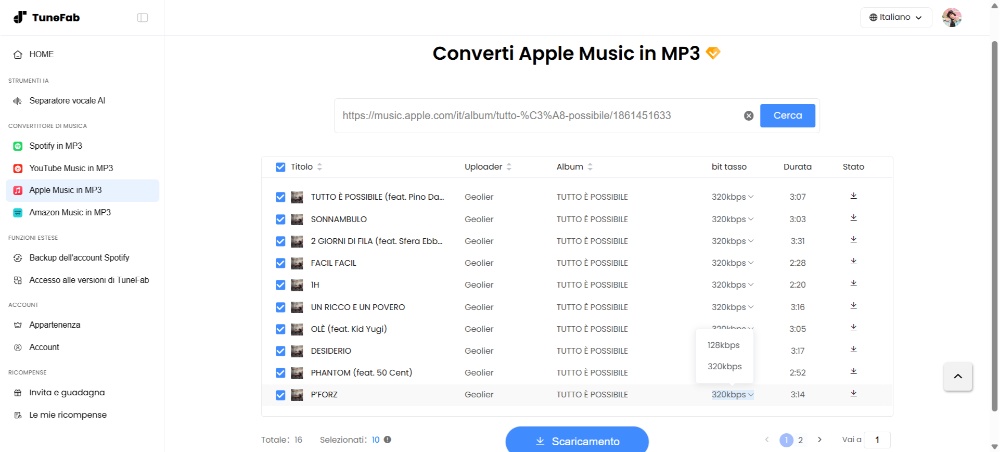Open Italiano language dropdown
The width and height of the screenshot is (1000, 452).
click(x=896, y=17)
